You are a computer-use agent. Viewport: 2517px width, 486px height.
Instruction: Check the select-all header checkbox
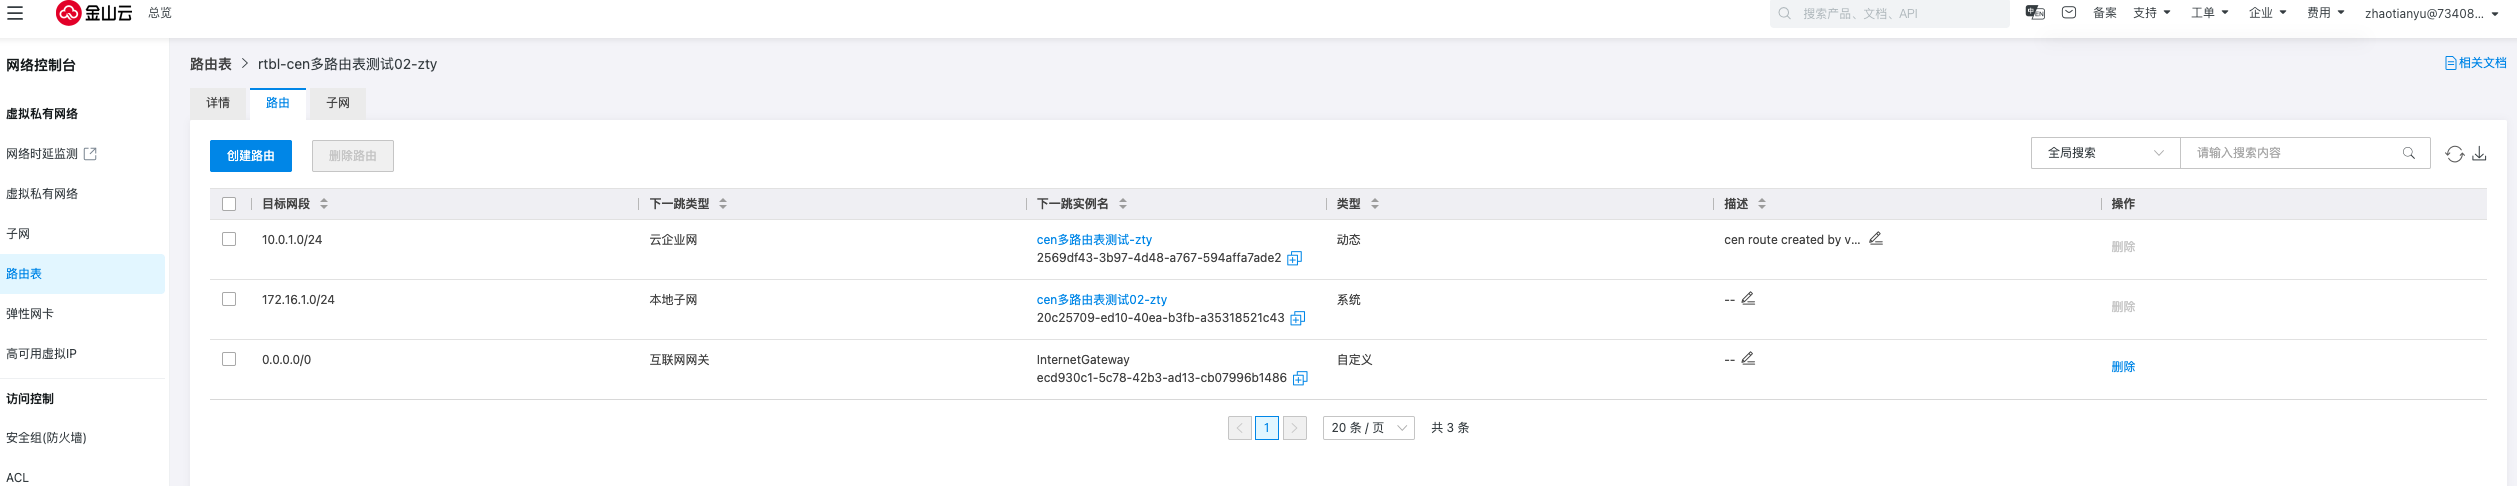[229, 204]
